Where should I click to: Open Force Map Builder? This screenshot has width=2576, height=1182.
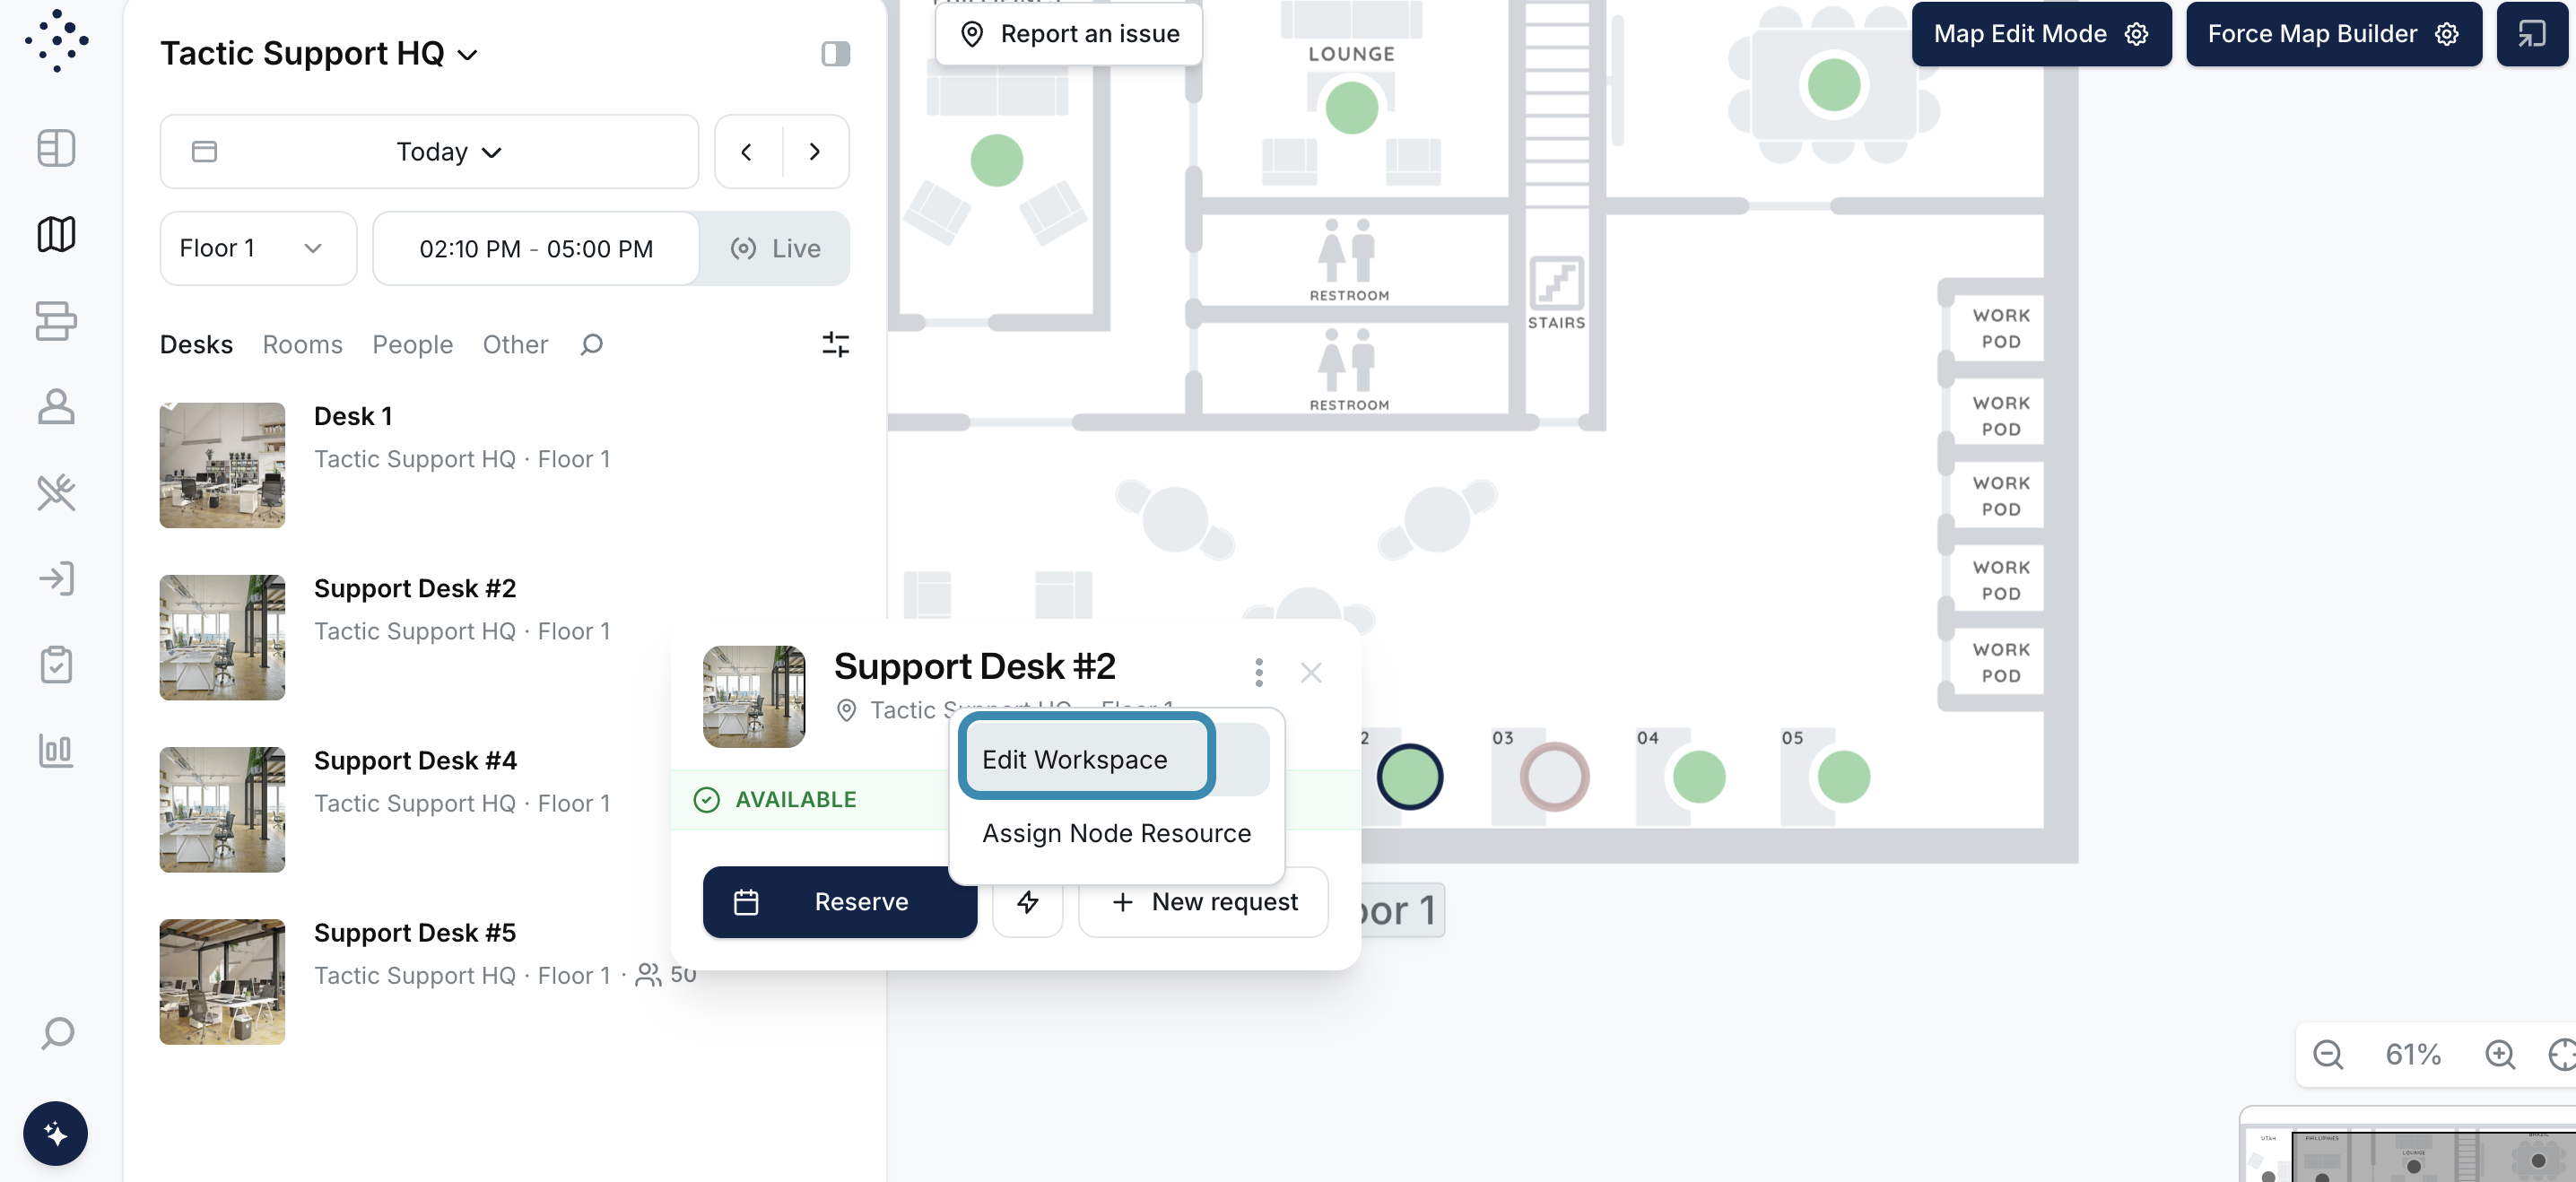point(2333,34)
